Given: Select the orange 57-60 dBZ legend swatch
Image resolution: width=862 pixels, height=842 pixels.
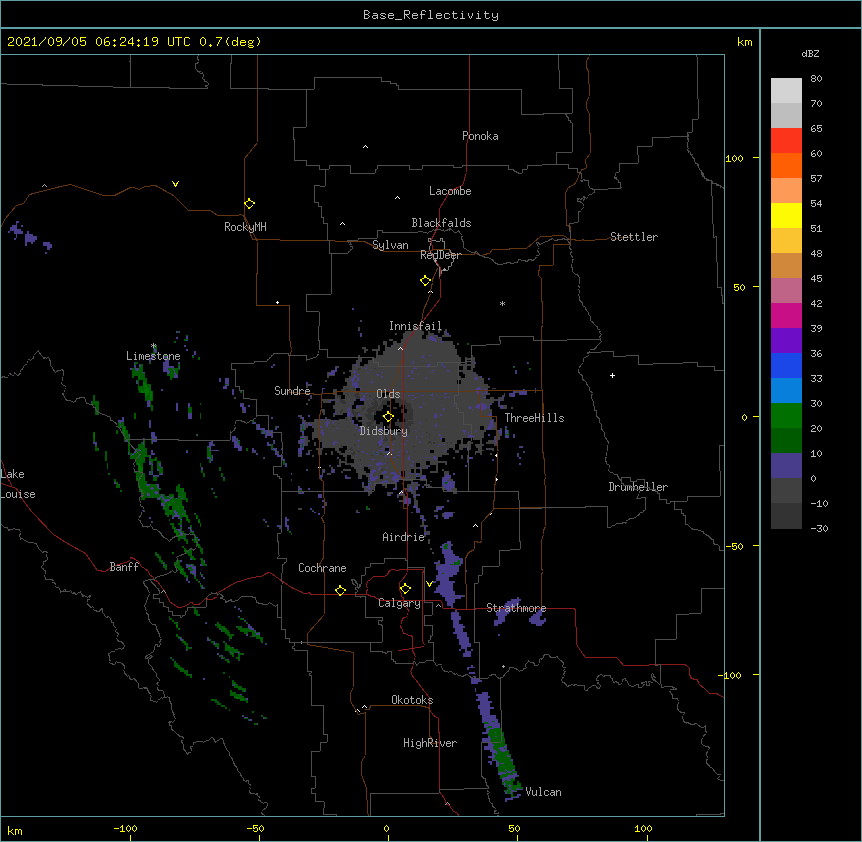Looking at the screenshot, I should tap(786, 165).
